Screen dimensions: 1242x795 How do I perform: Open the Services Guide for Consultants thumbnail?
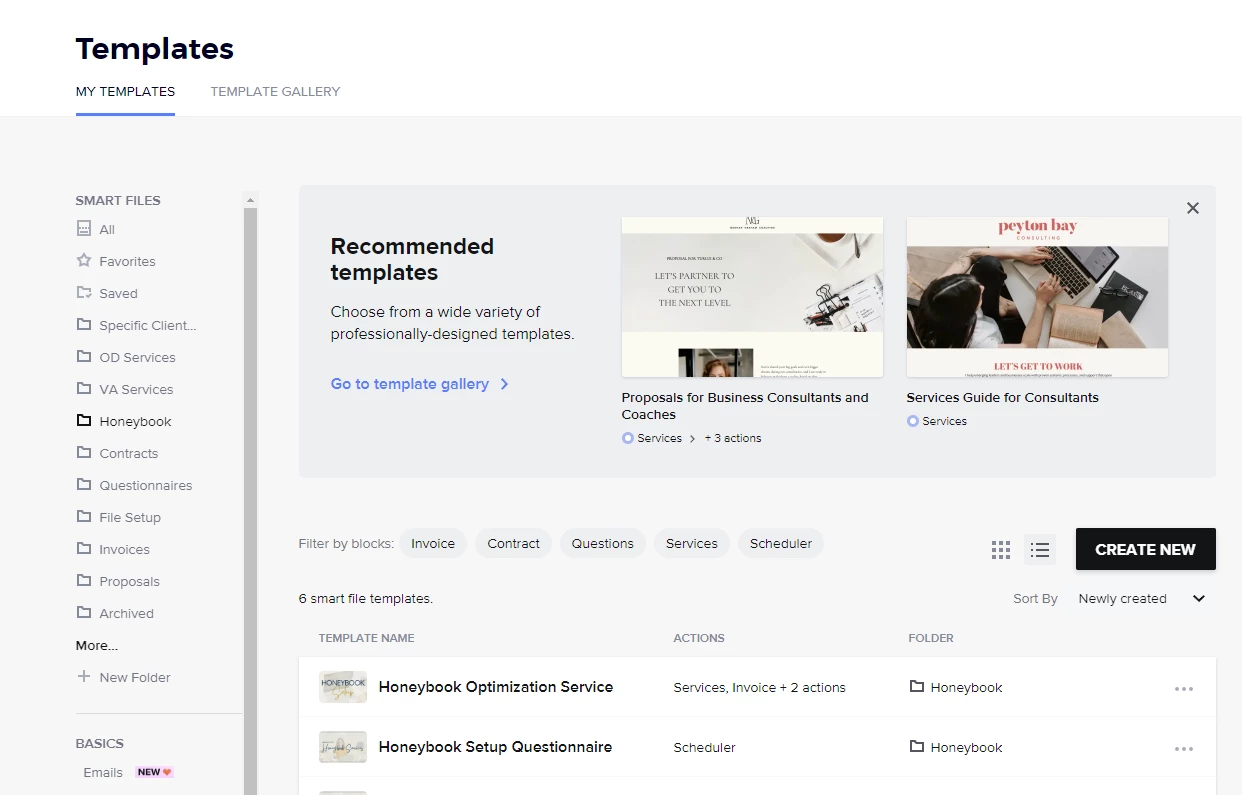[1037, 297]
